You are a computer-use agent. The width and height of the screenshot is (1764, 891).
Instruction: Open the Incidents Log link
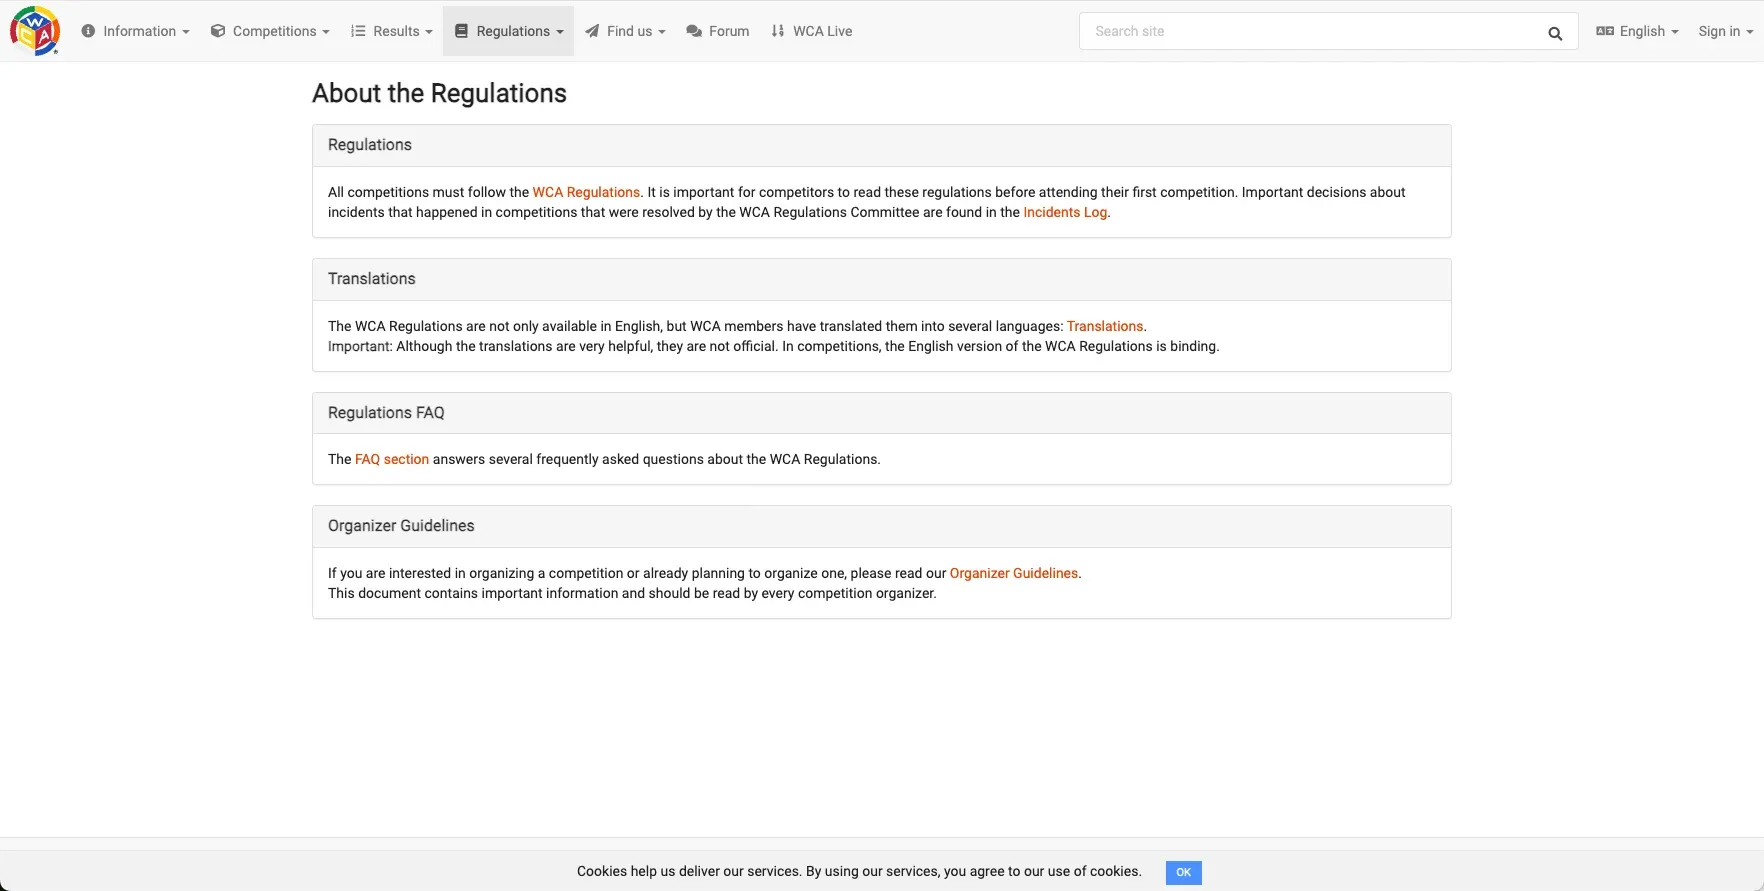(x=1065, y=212)
